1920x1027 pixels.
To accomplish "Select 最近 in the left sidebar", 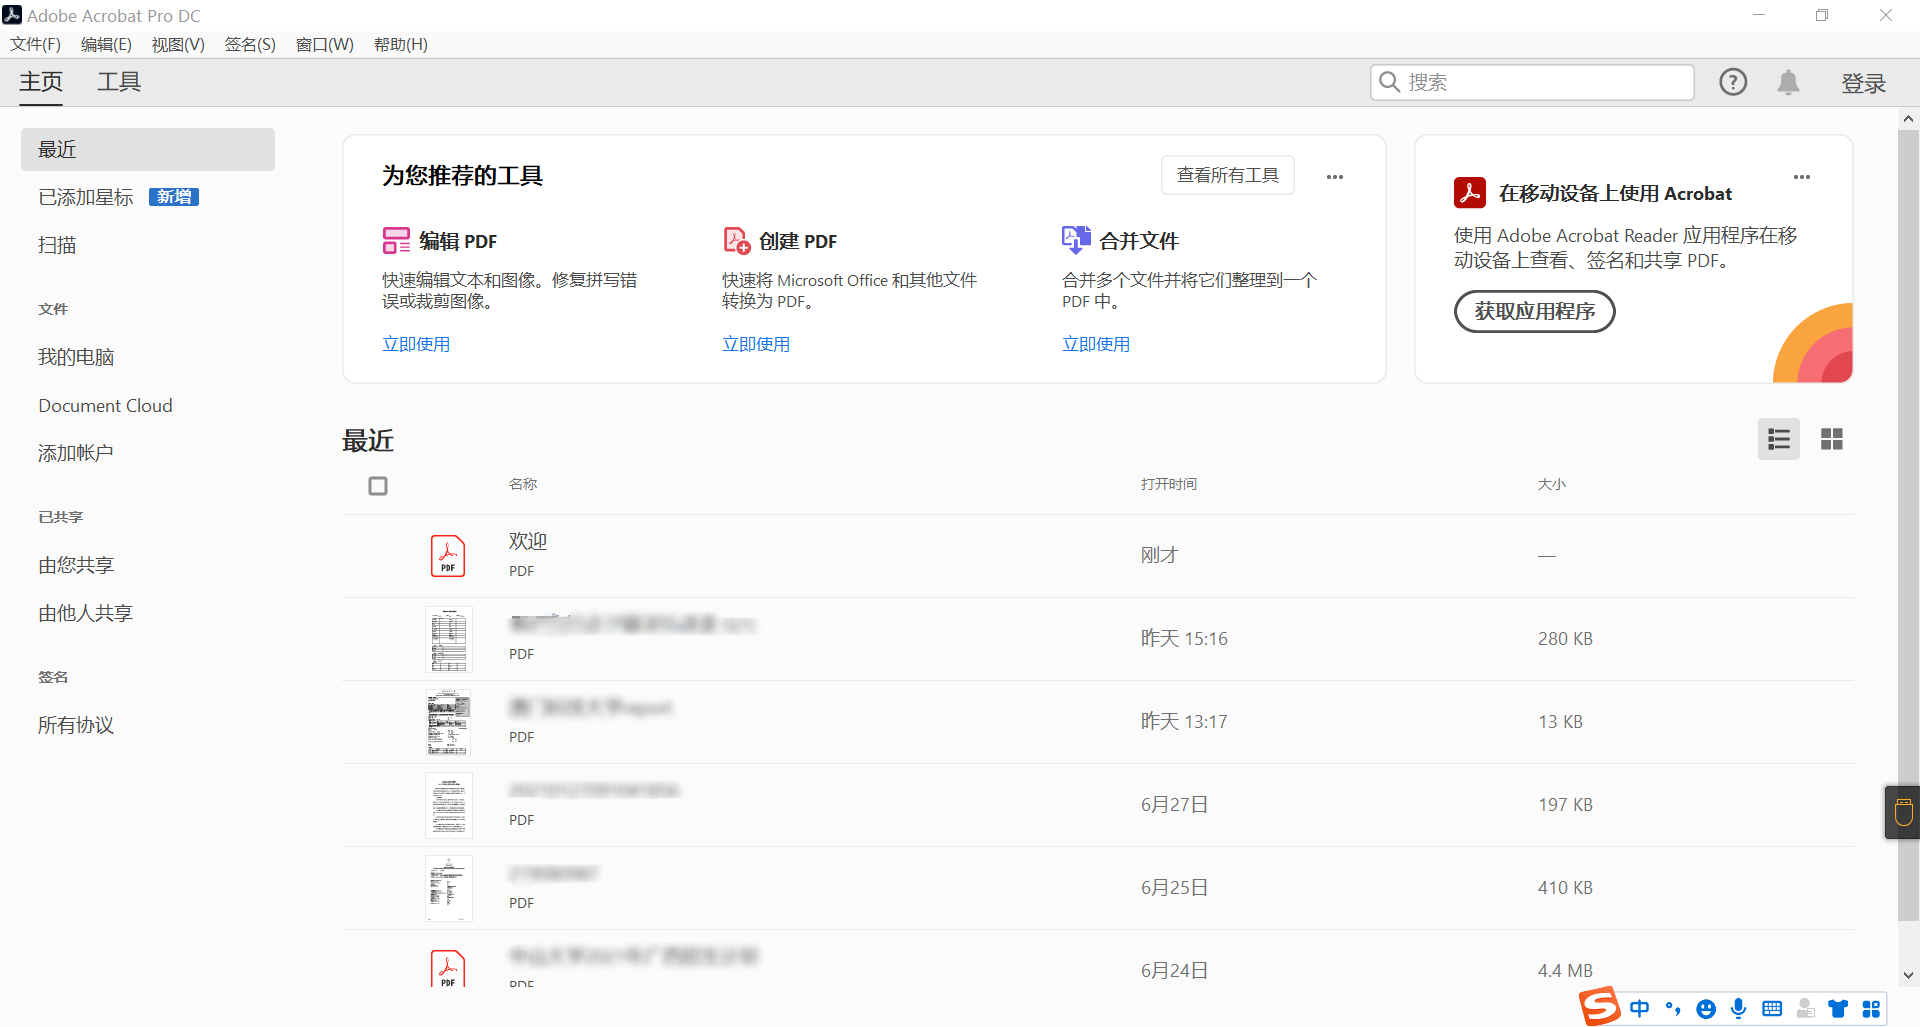I will tap(148, 149).
